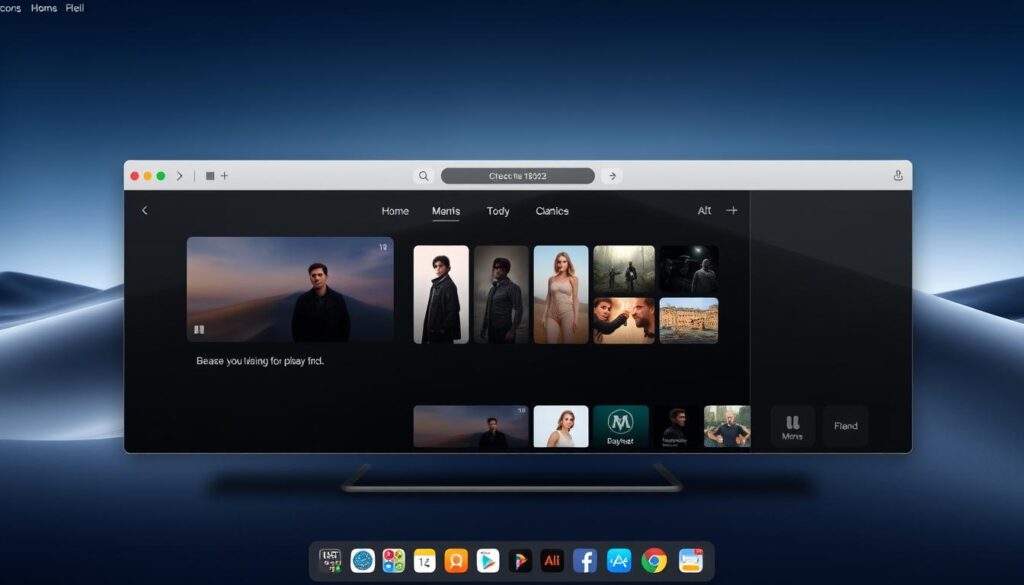Select poster of man on white background
This screenshot has height=585, width=1024.
[441, 294]
